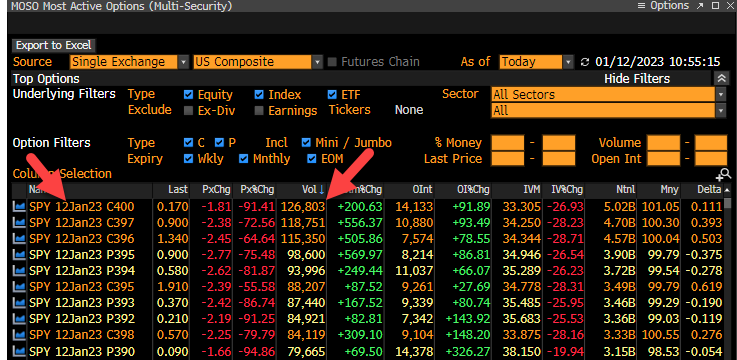Open chart icon for SPY 12Jan23 P390

[19, 351]
